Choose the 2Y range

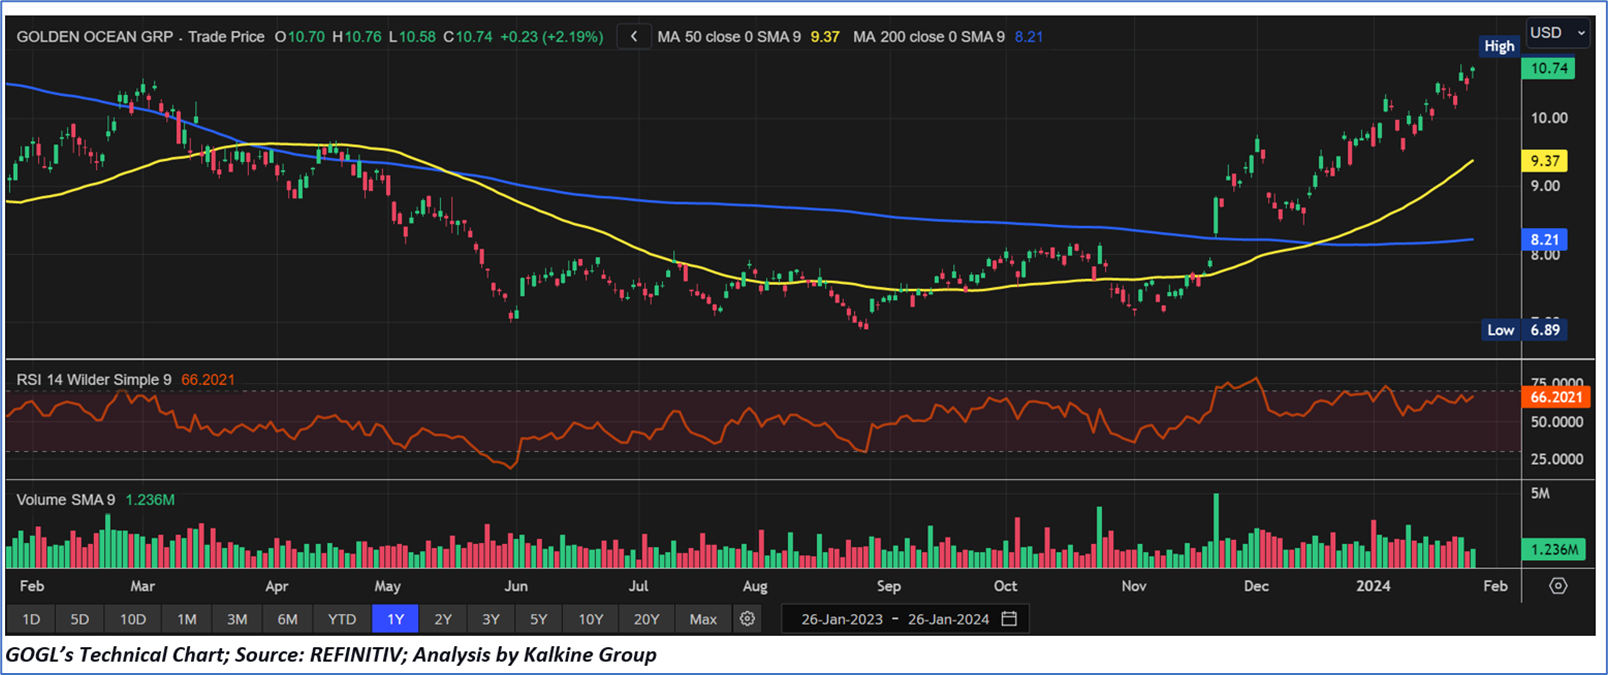point(443,619)
